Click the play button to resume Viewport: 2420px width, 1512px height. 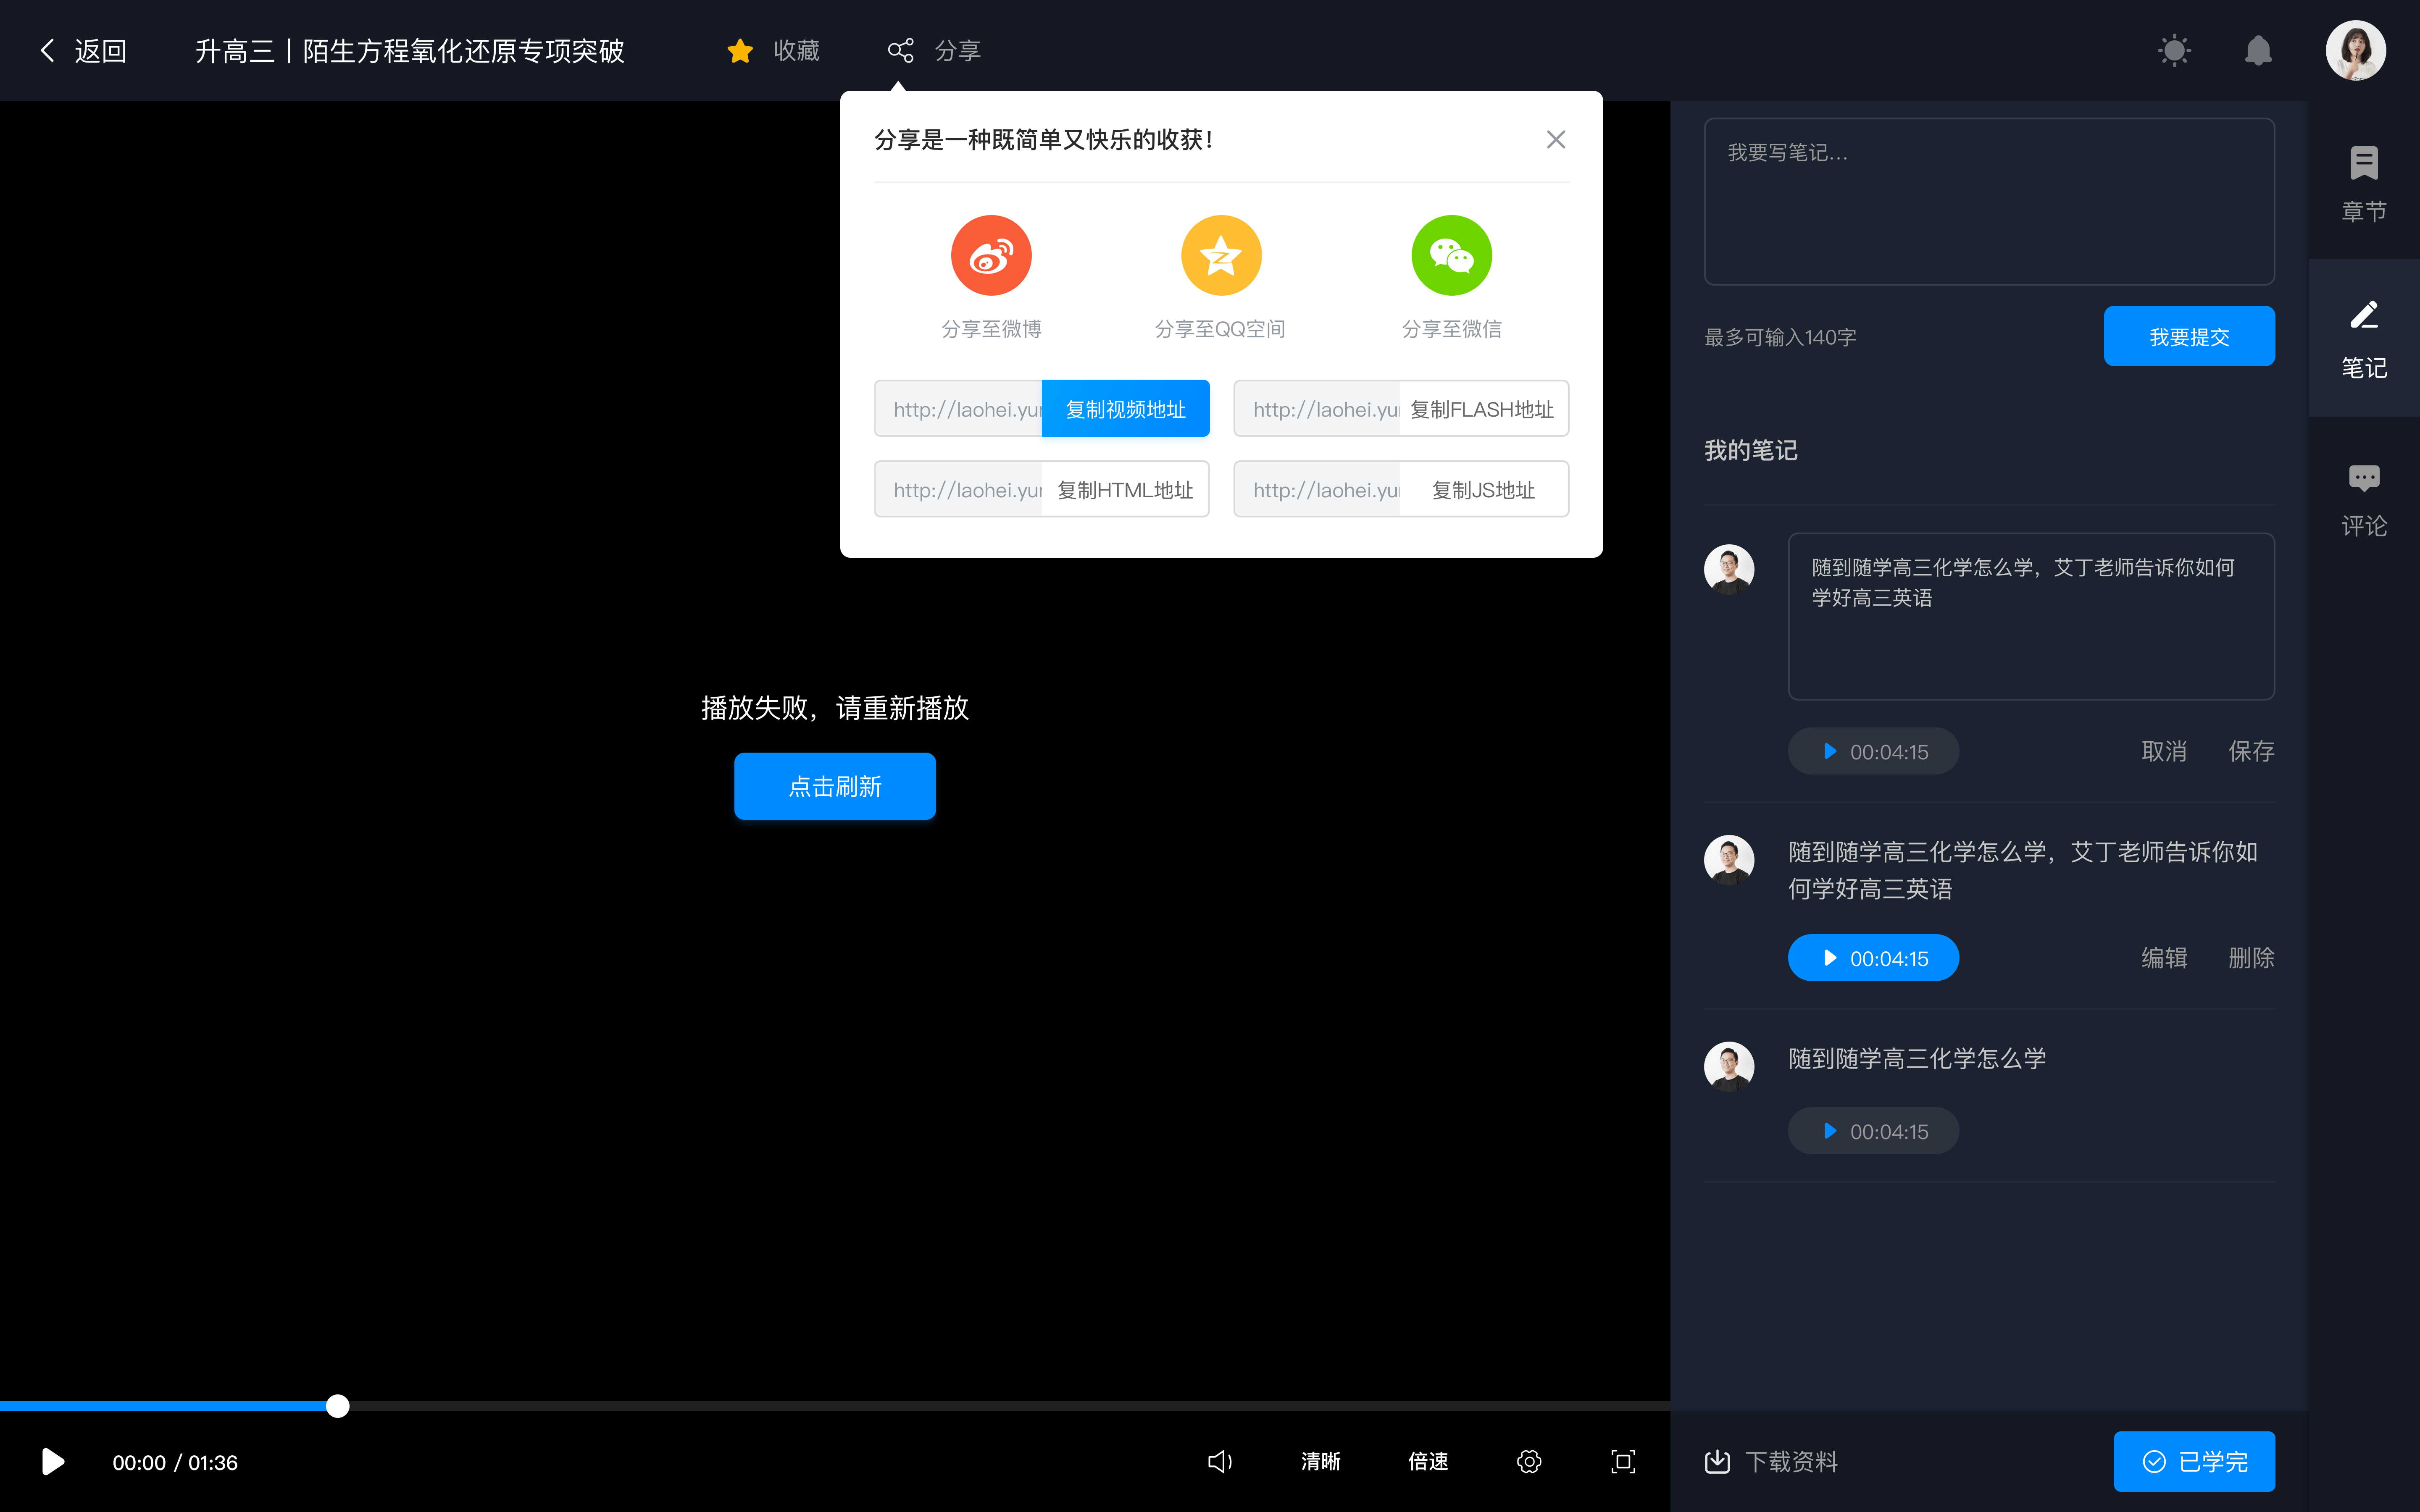click(52, 1462)
